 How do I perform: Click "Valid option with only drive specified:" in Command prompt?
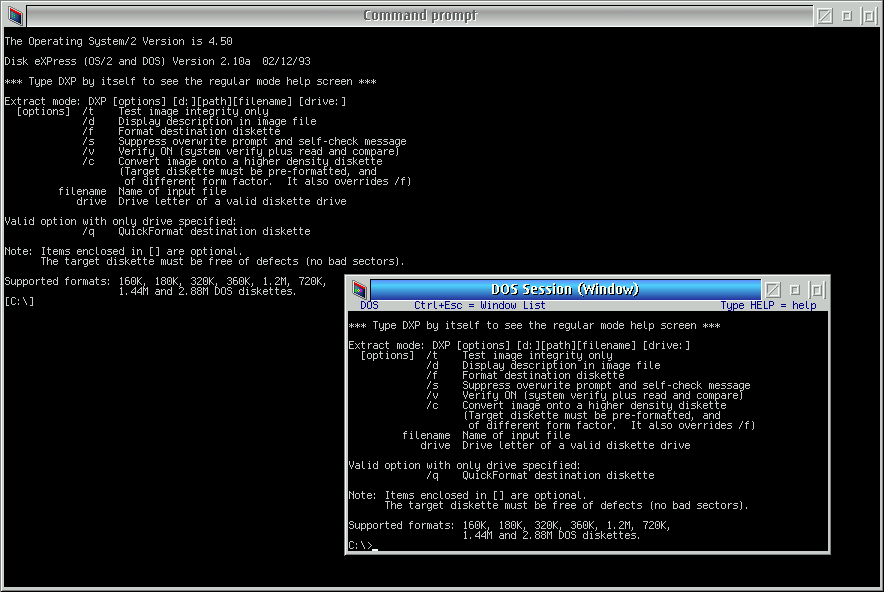pos(120,222)
